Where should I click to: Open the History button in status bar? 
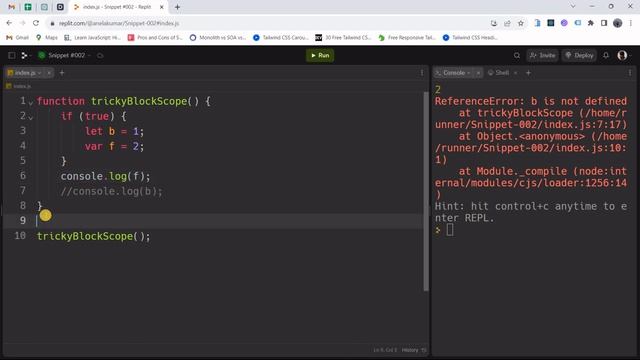click(x=413, y=350)
